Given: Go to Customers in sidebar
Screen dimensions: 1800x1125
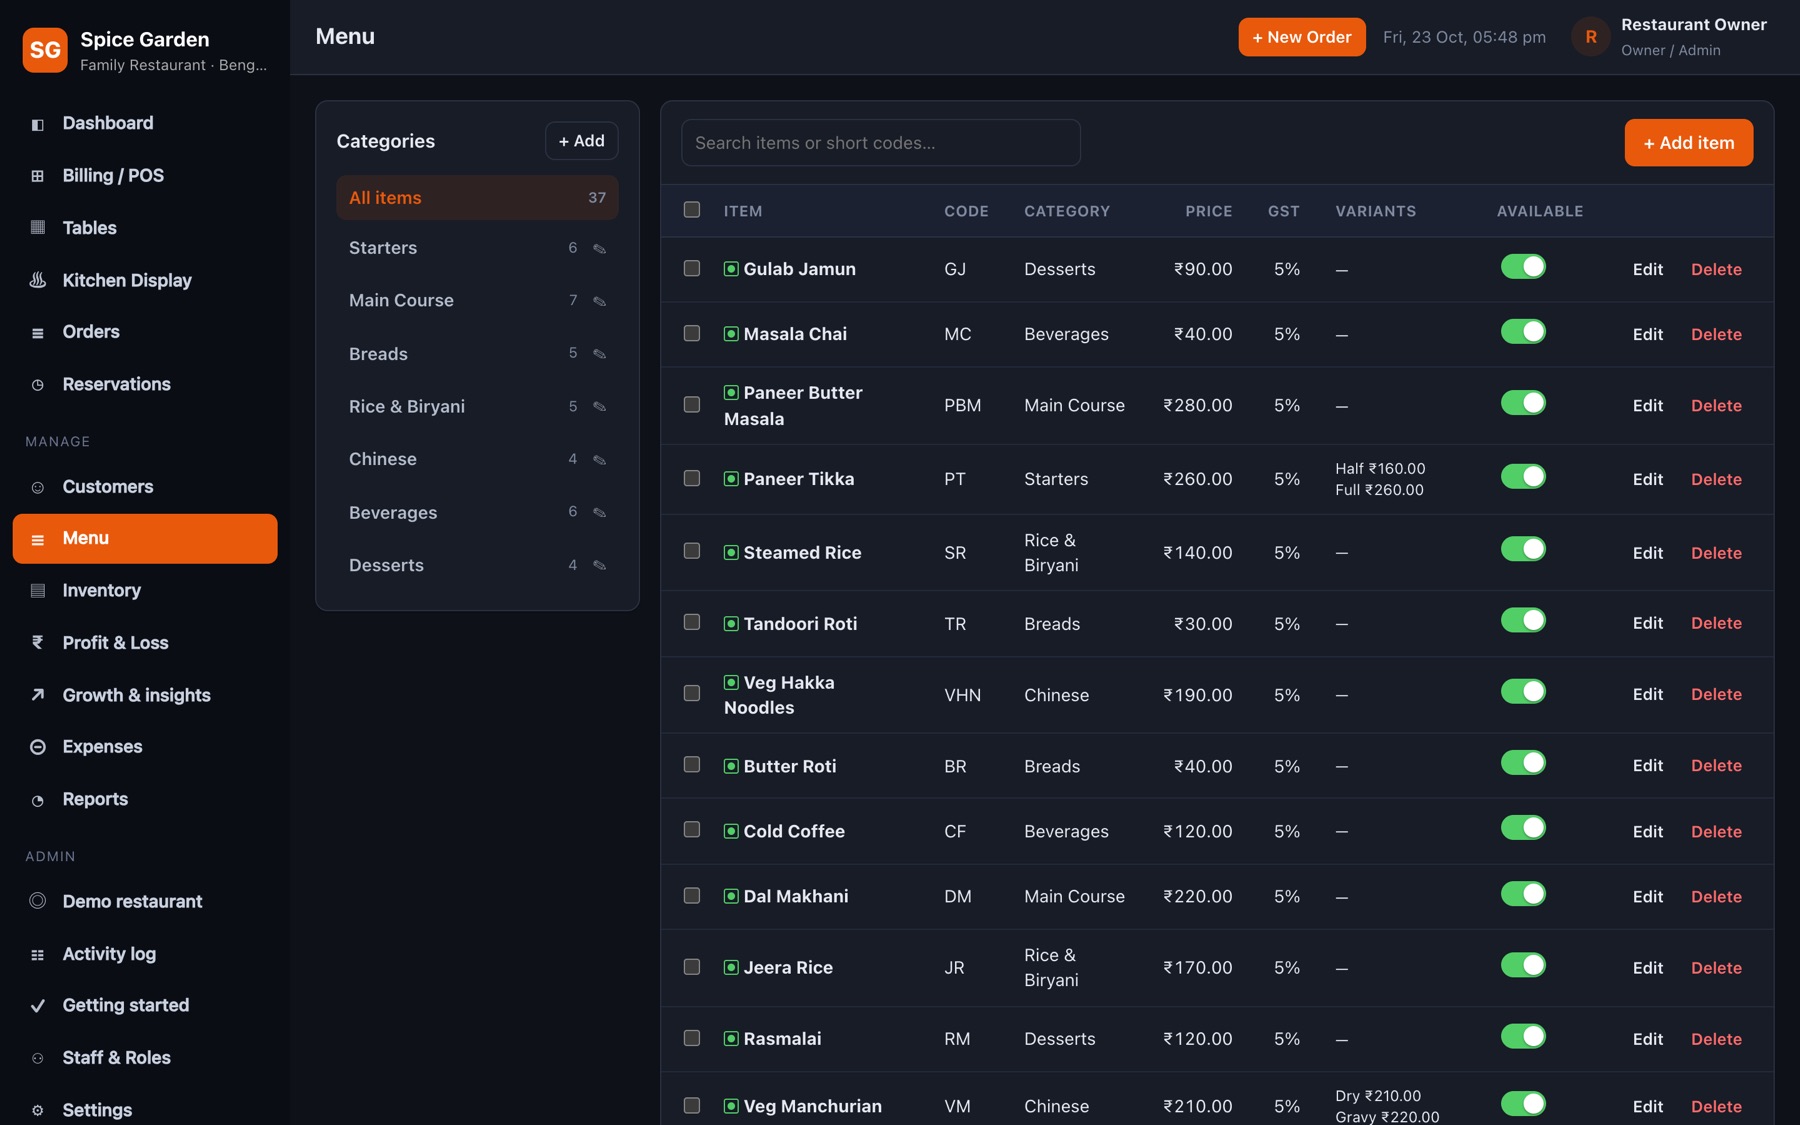Looking at the screenshot, I should coord(145,487).
